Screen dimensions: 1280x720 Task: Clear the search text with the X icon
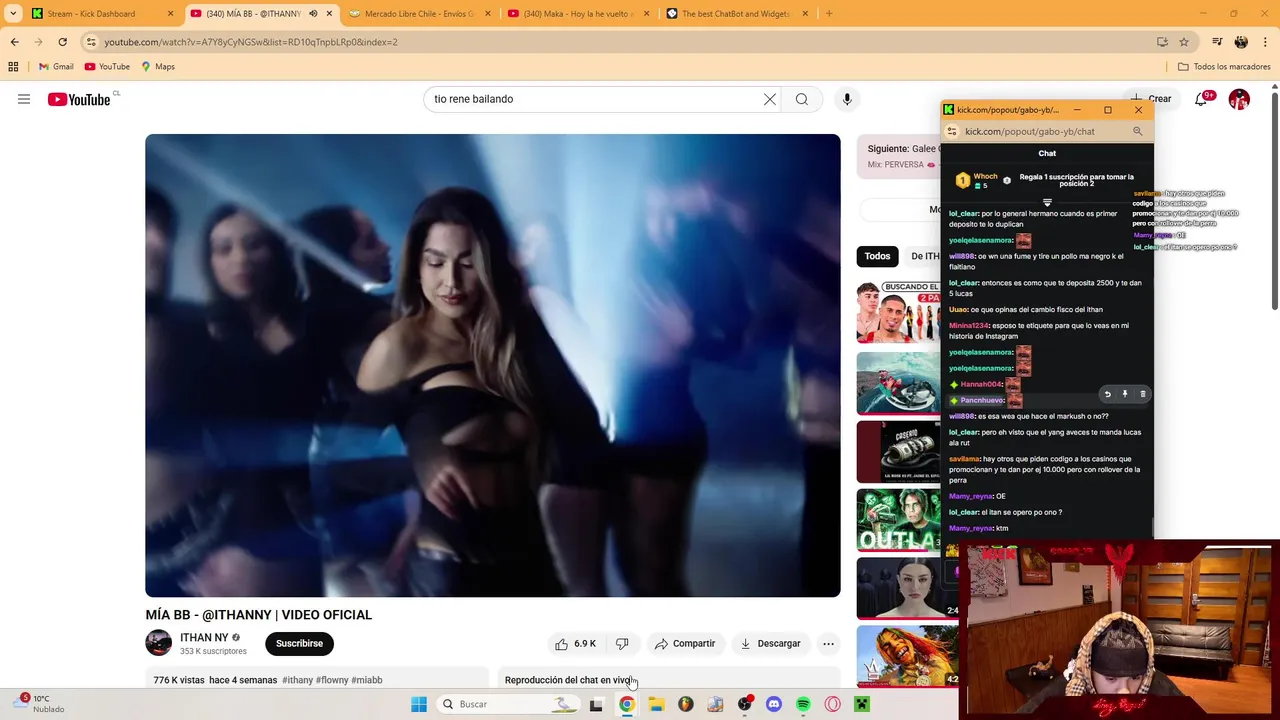click(770, 99)
